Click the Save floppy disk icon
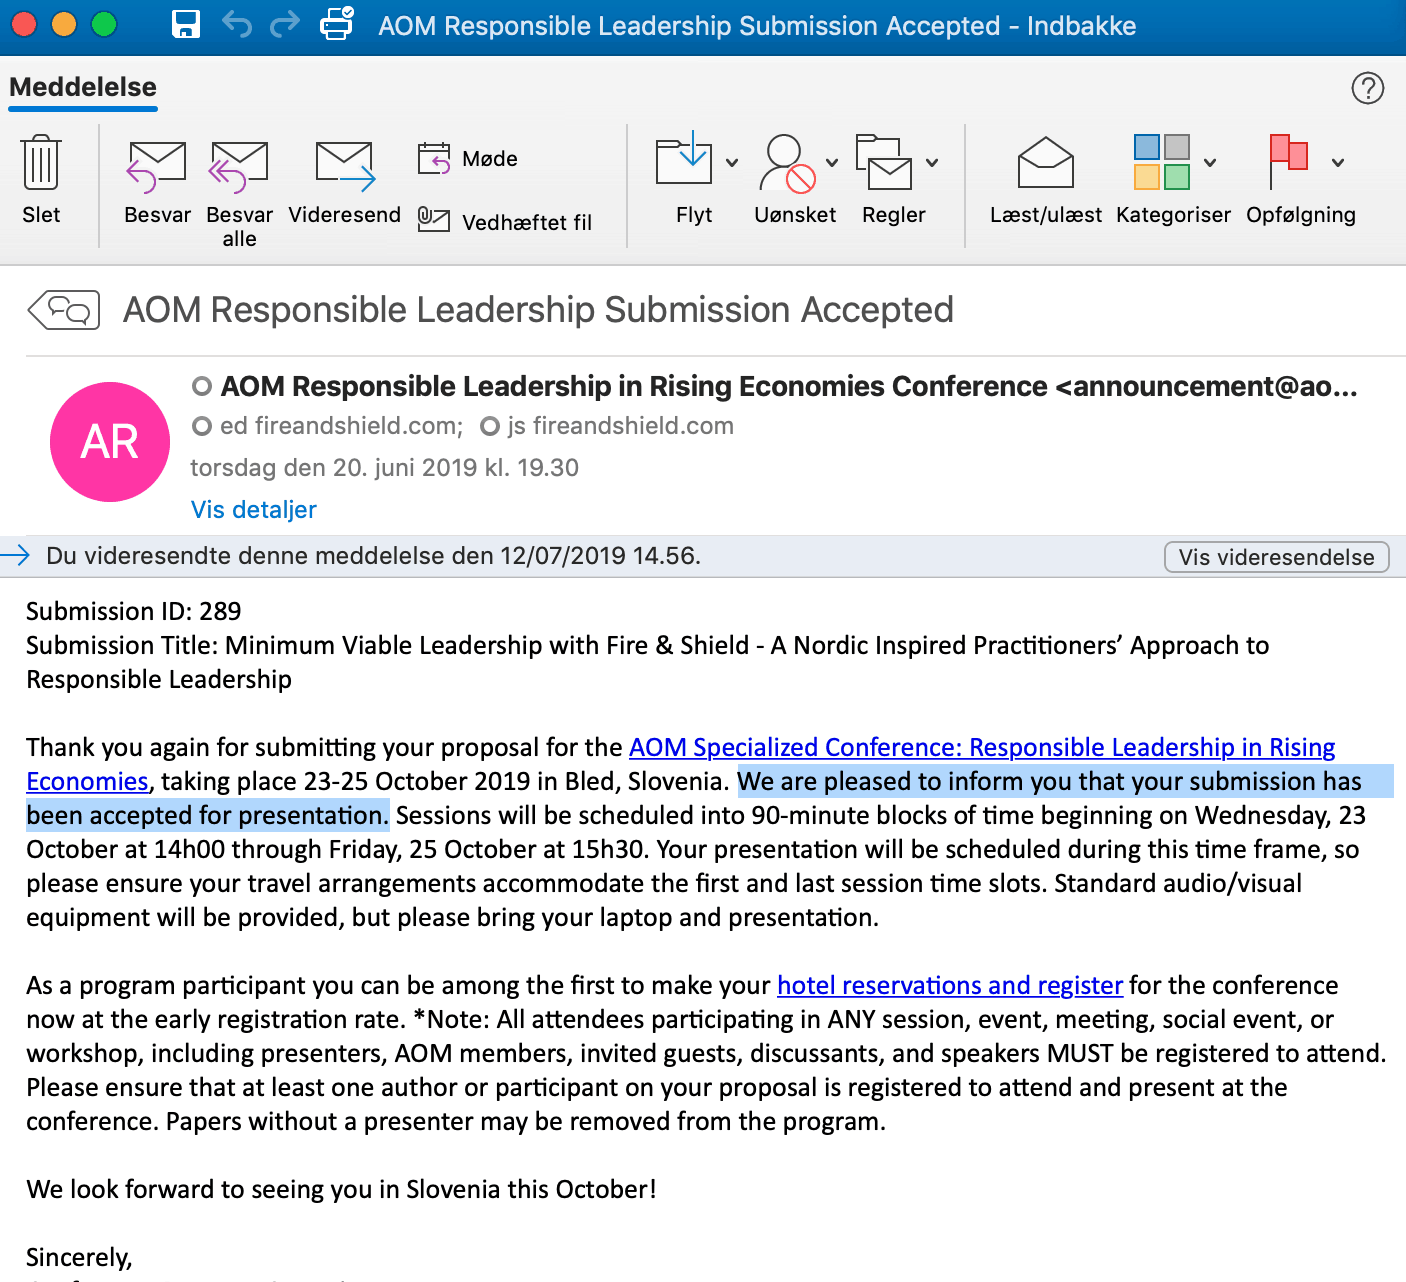1406x1282 pixels. pyautogui.click(x=186, y=24)
